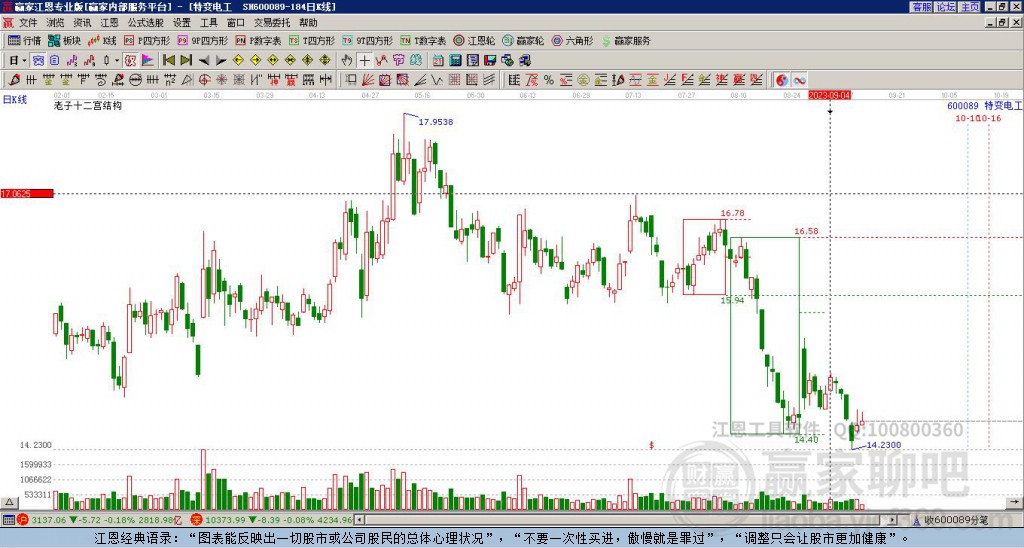Screen dimensions: 1024x548
Task: Toggle the pink flag indicator button
Action: pos(148,60)
